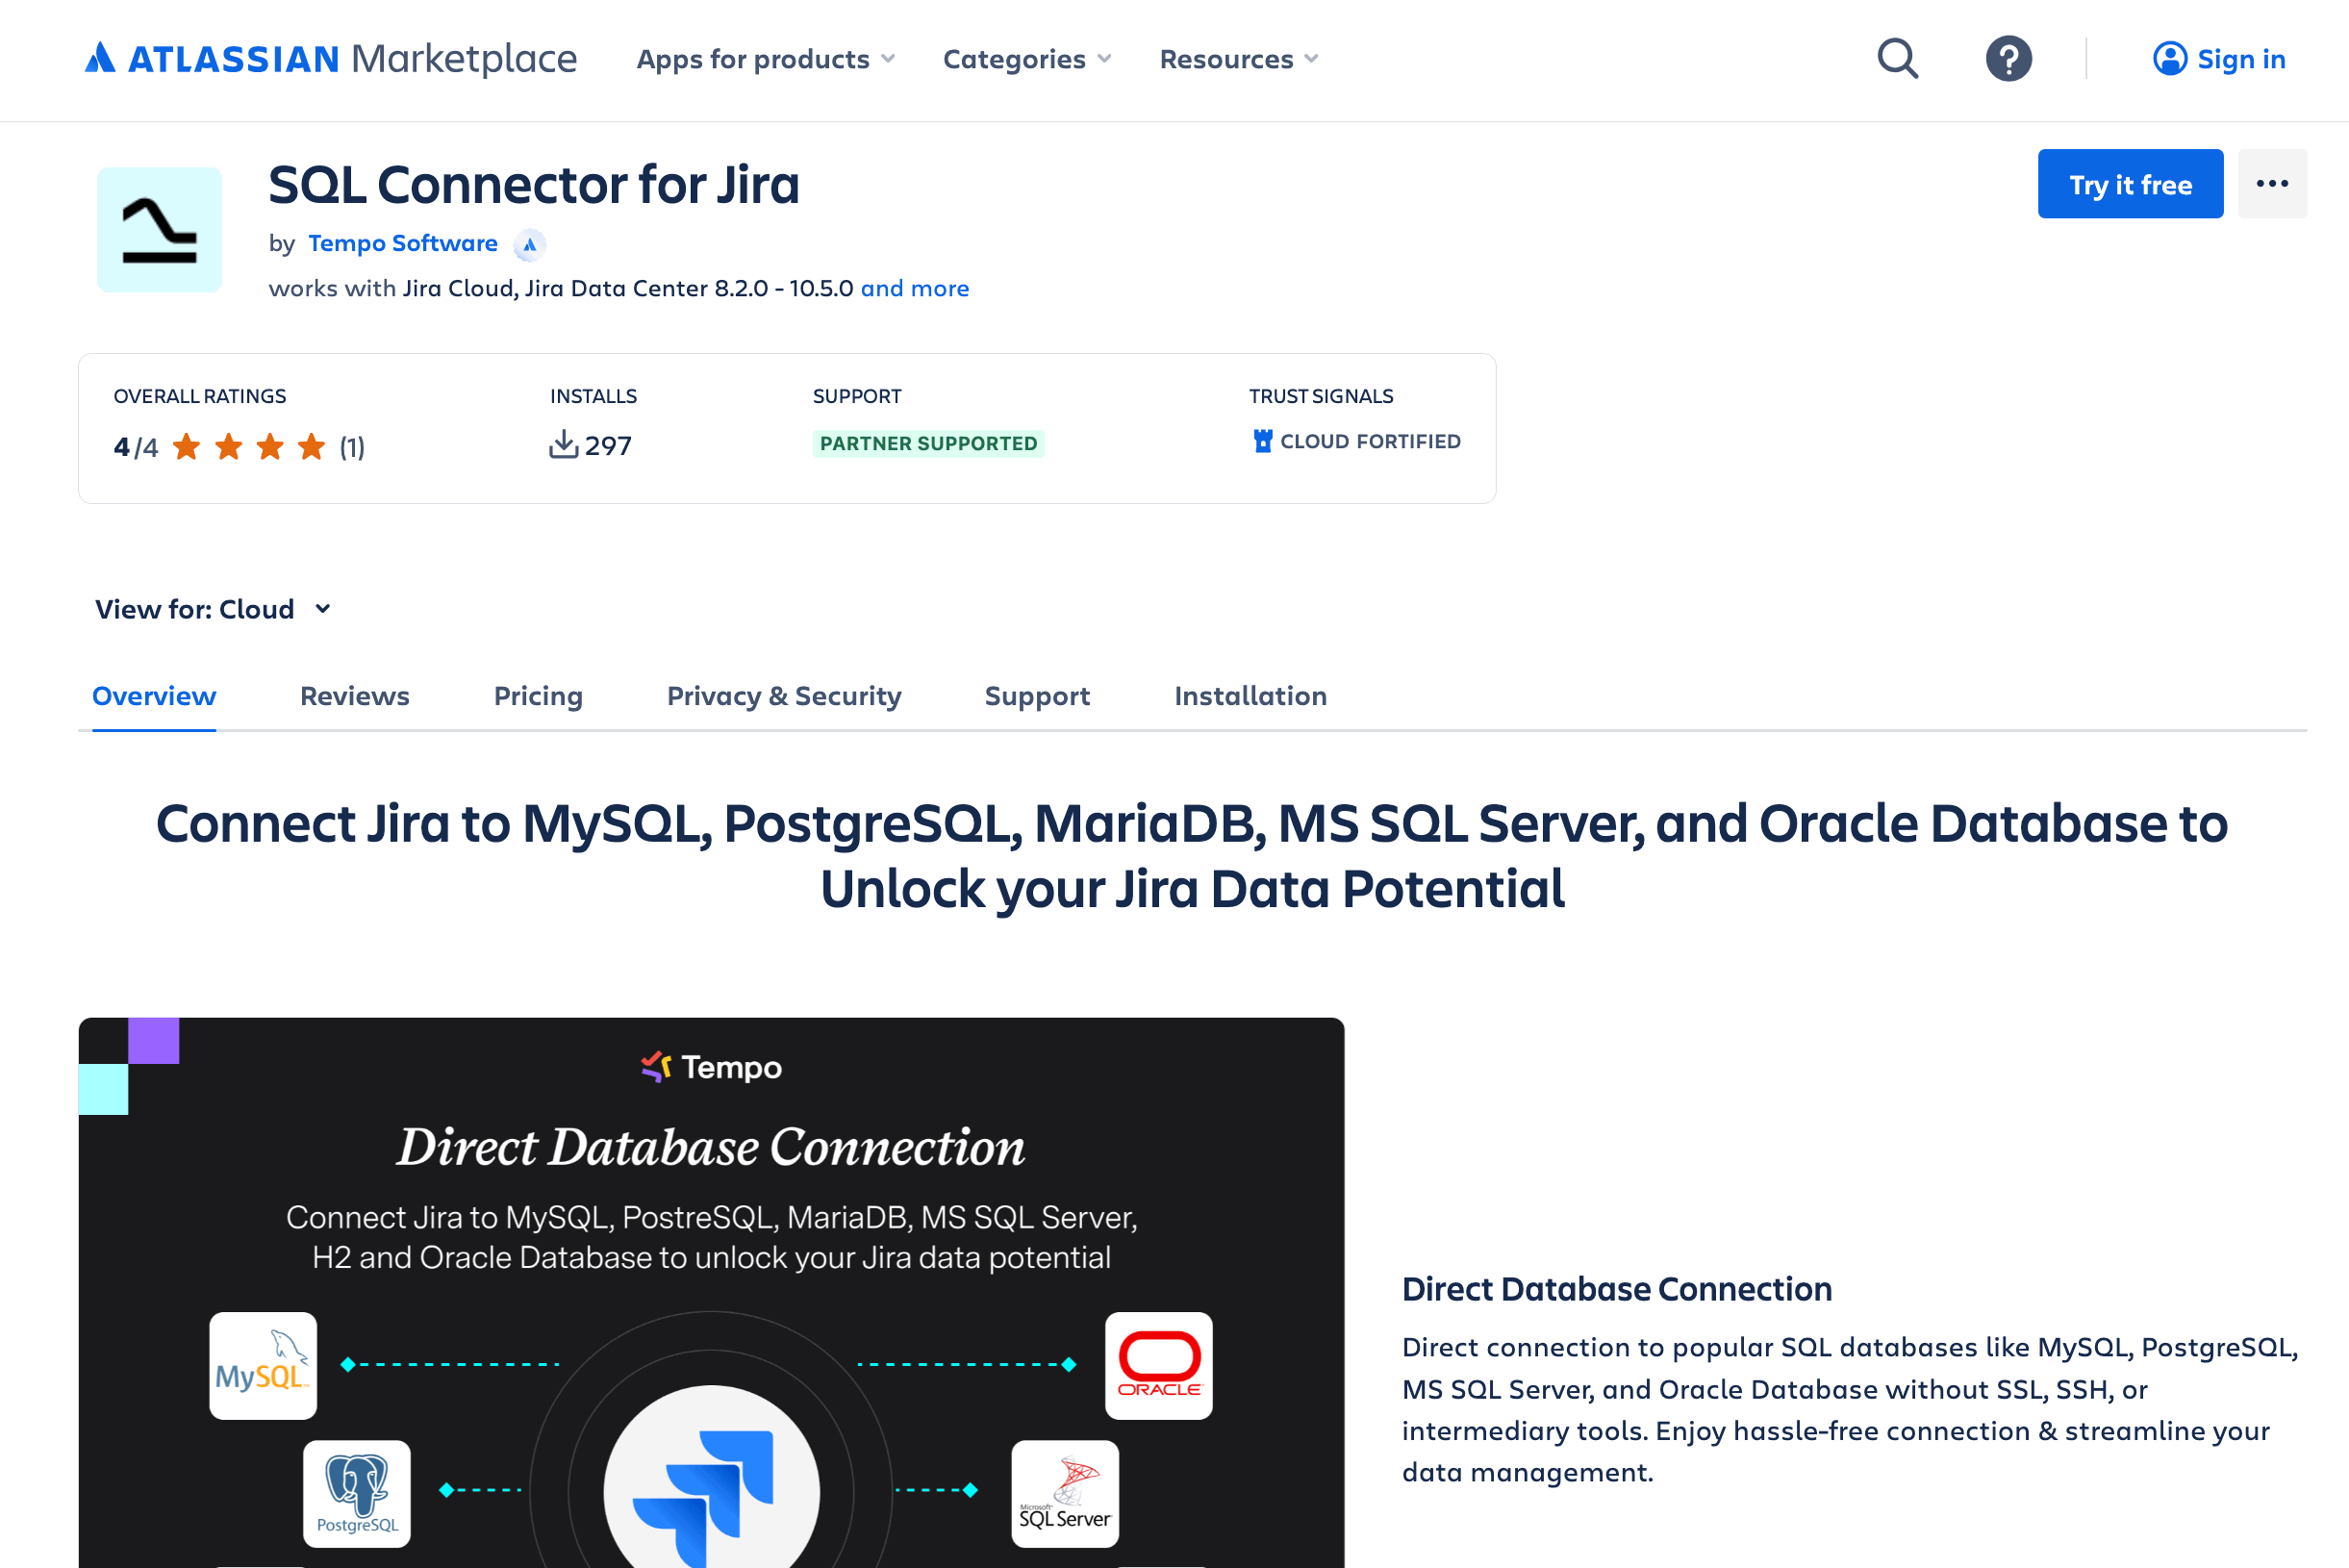The width and height of the screenshot is (2349, 1568).
Task: Open the Privacy & Security tab
Action: click(784, 696)
